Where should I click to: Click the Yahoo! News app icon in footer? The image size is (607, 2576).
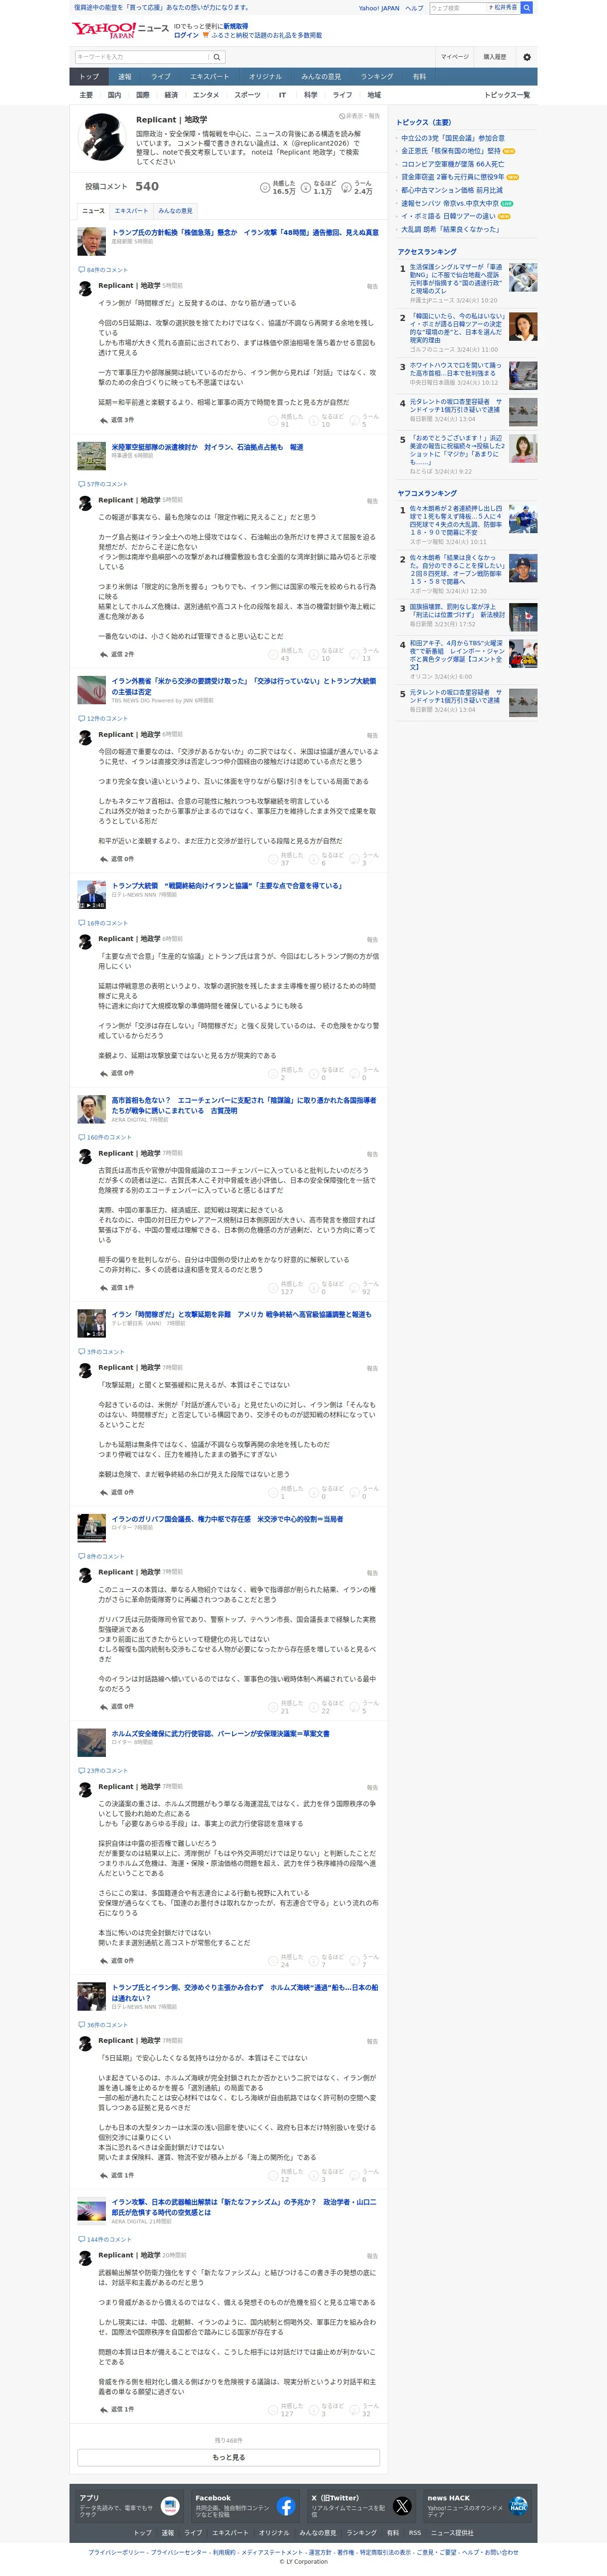(170, 2506)
